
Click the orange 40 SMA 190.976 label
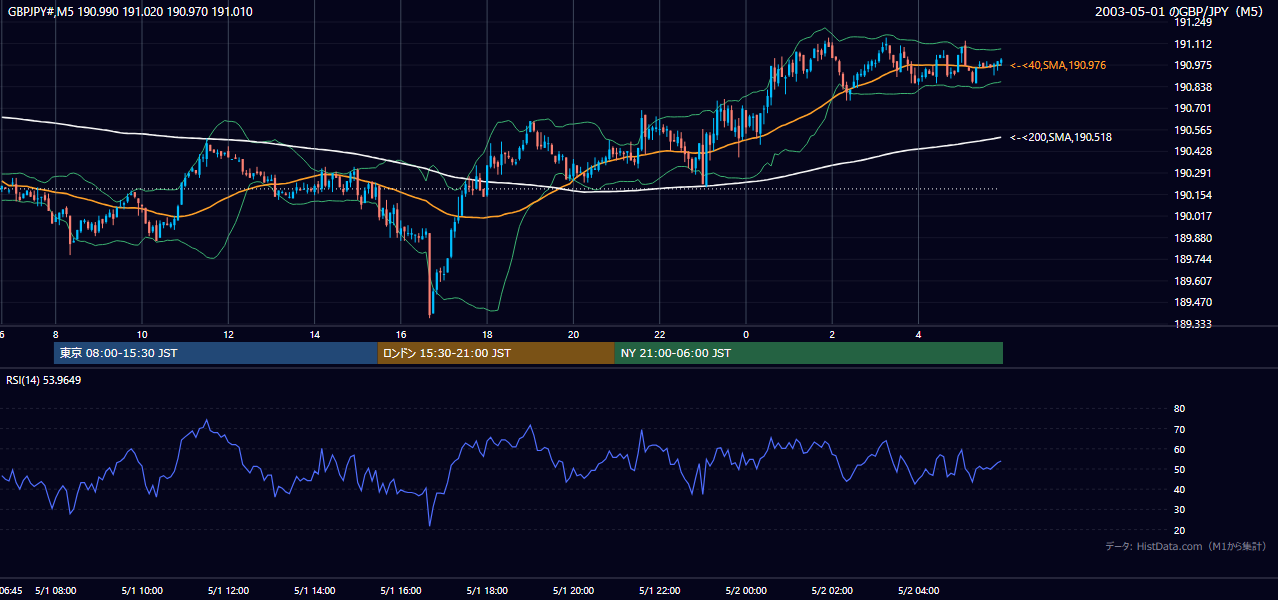point(1058,65)
